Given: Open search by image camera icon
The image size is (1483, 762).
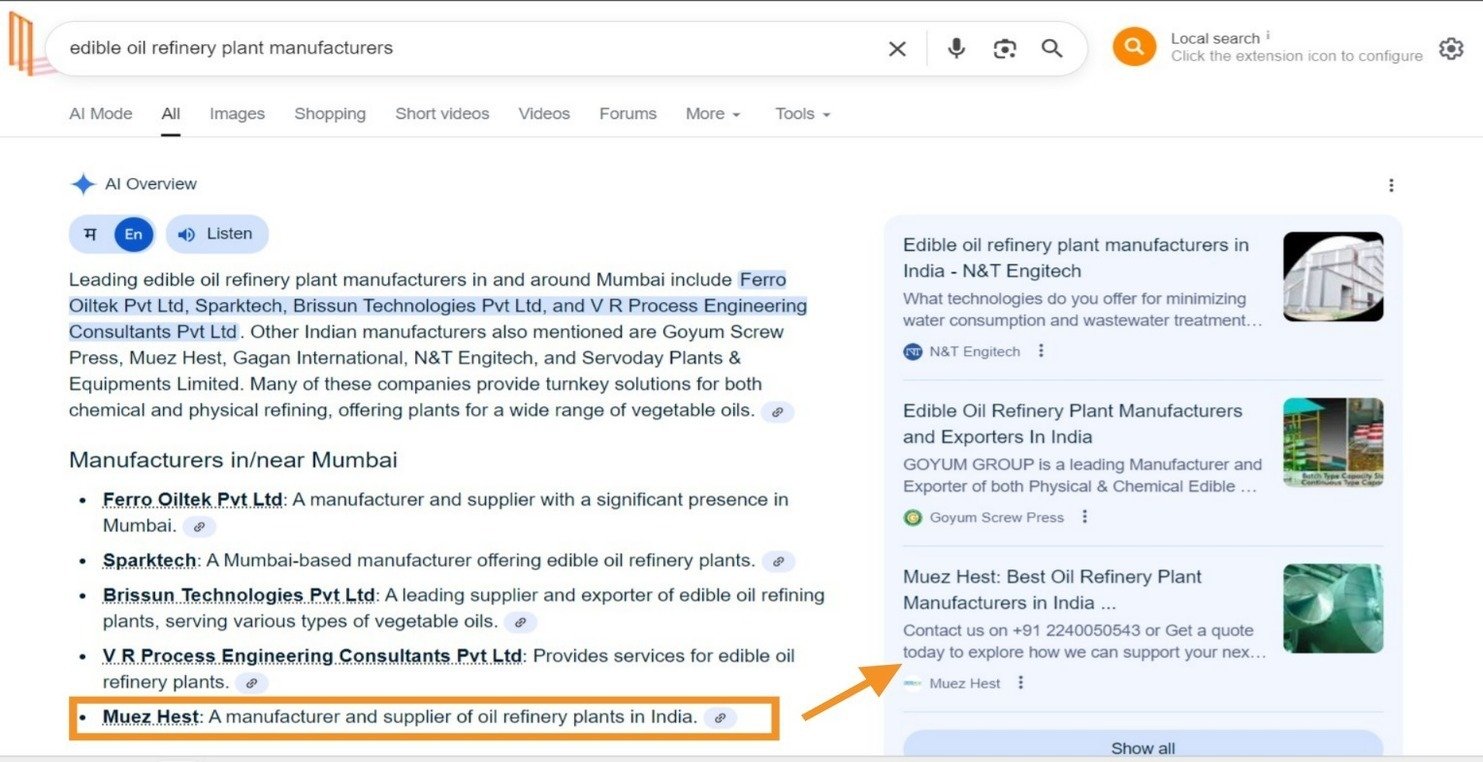Looking at the screenshot, I should (x=1004, y=49).
